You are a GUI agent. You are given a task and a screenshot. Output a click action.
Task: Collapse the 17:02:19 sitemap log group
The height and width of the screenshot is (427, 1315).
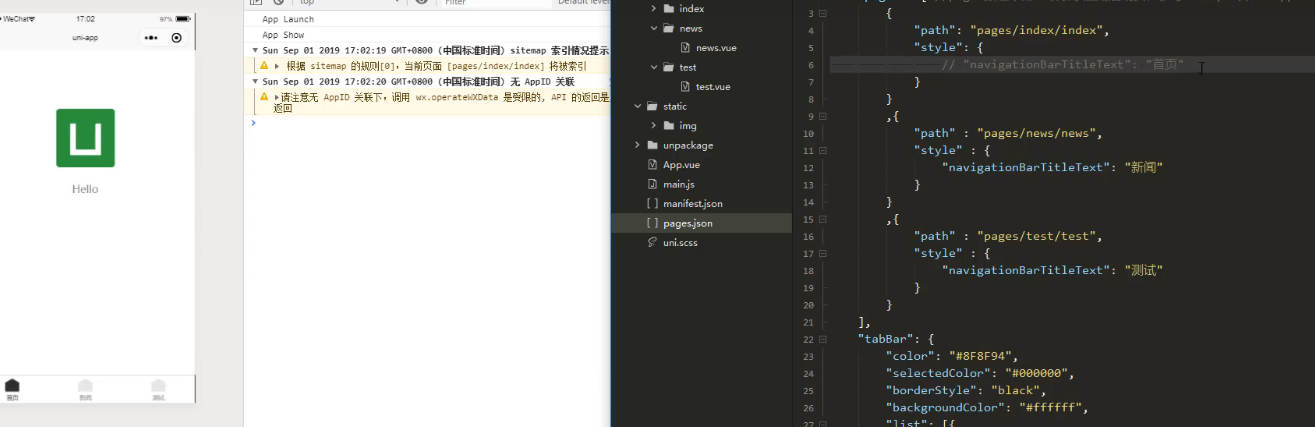256,50
